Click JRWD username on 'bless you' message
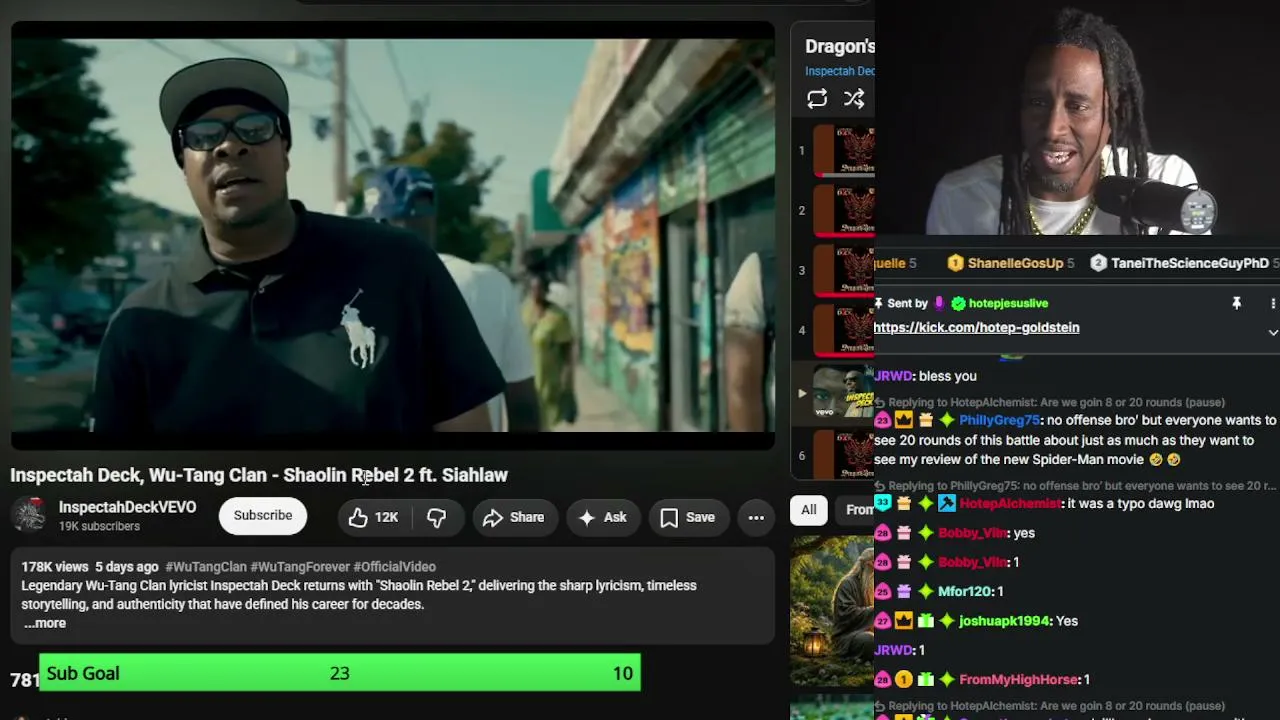 click(x=892, y=376)
